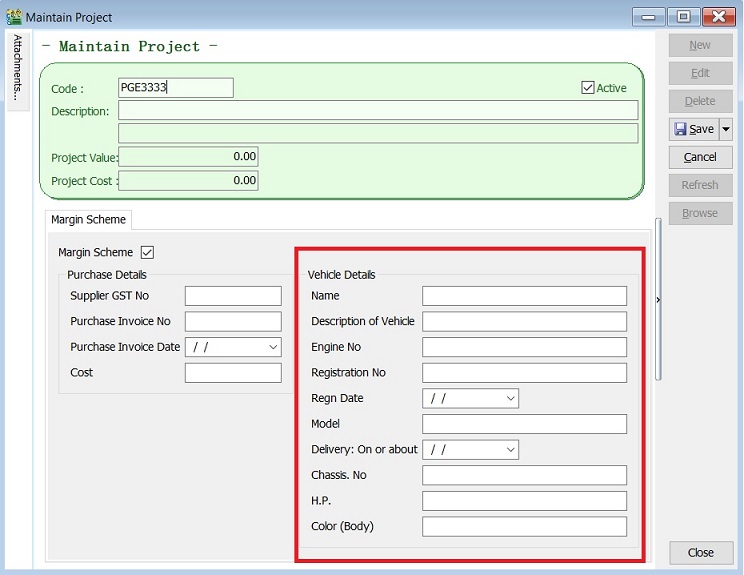Click into the Supplier GST No field
Viewport: 744px width, 575px height.
233,296
